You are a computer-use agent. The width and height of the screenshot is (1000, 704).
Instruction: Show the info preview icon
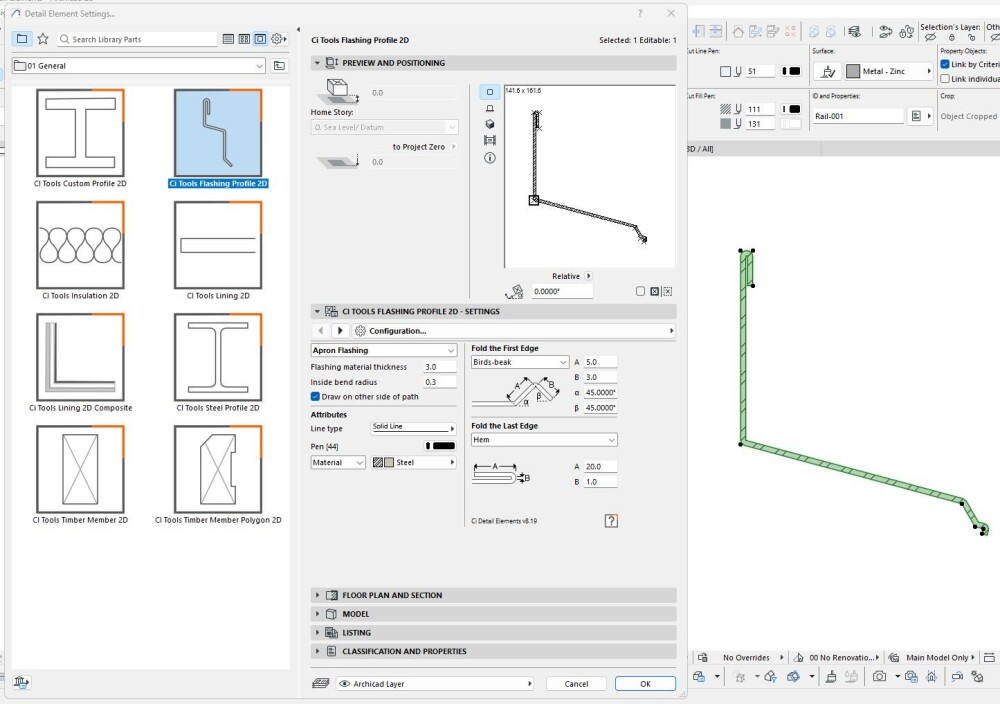point(490,158)
